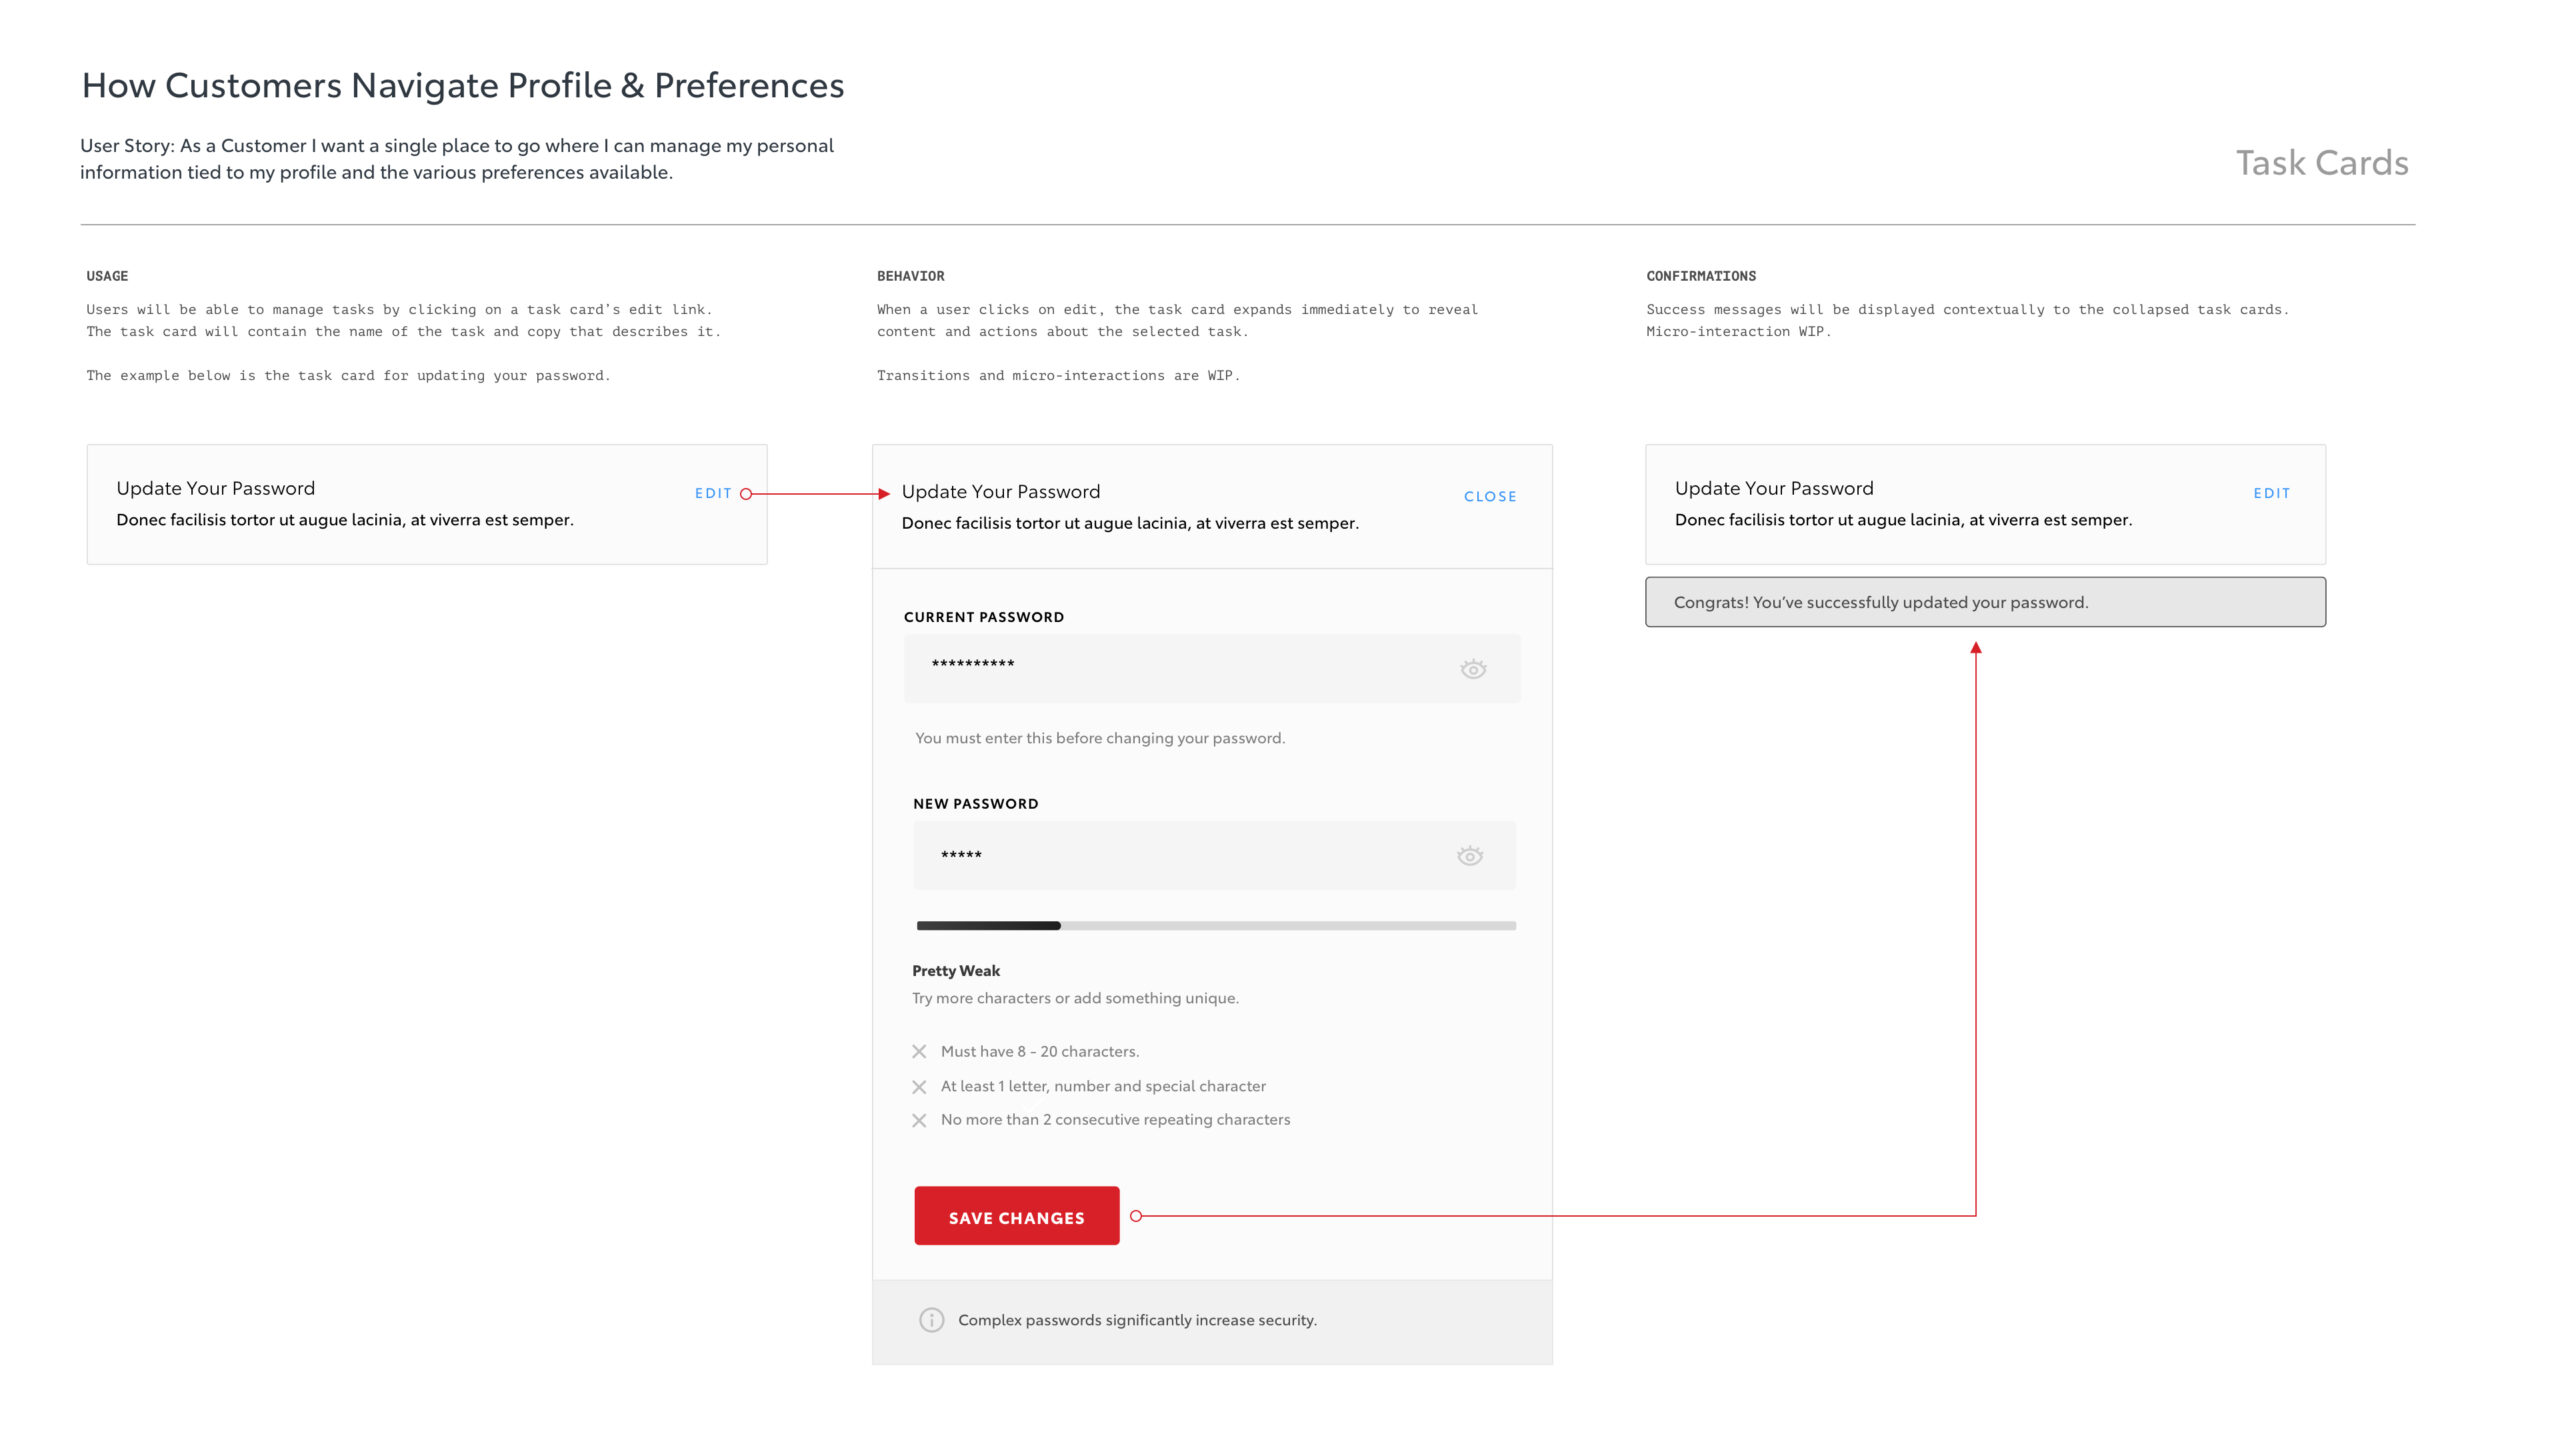Image resolution: width=2560 pixels, height=1440 pixels.
Task: Click Donec facilisis description in Usage card
Action: click(x=345, y=520)
